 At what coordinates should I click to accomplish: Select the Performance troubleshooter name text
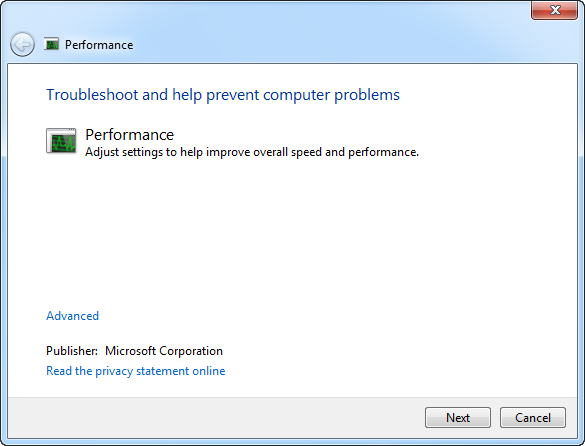pos(129,135)
